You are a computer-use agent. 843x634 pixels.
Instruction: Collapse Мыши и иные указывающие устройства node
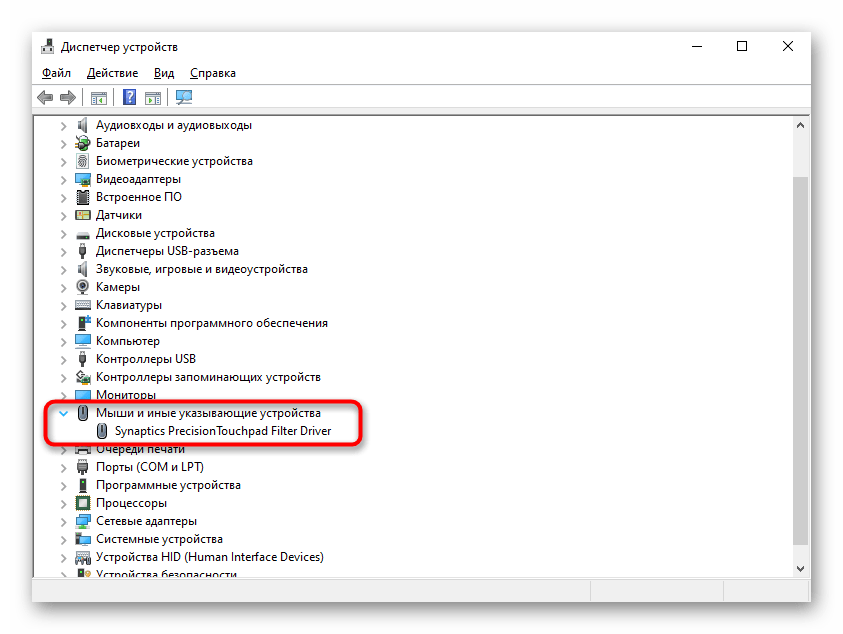[63, 414]
